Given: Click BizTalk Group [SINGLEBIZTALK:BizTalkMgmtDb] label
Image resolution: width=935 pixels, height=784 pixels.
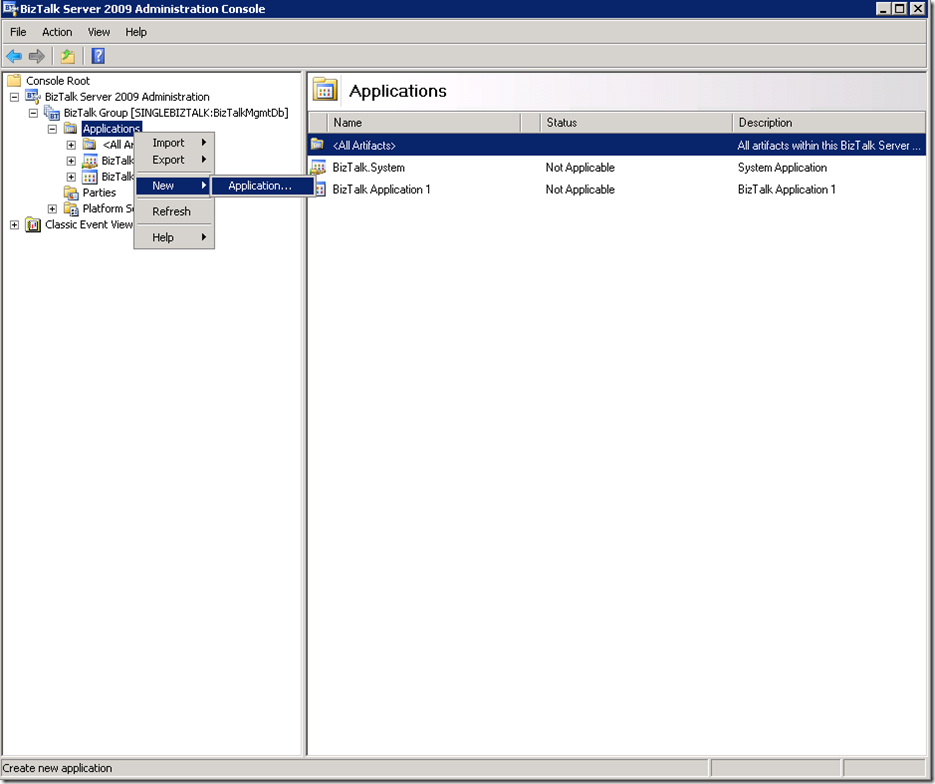Looking at the screenshot, I should [176, 113].
